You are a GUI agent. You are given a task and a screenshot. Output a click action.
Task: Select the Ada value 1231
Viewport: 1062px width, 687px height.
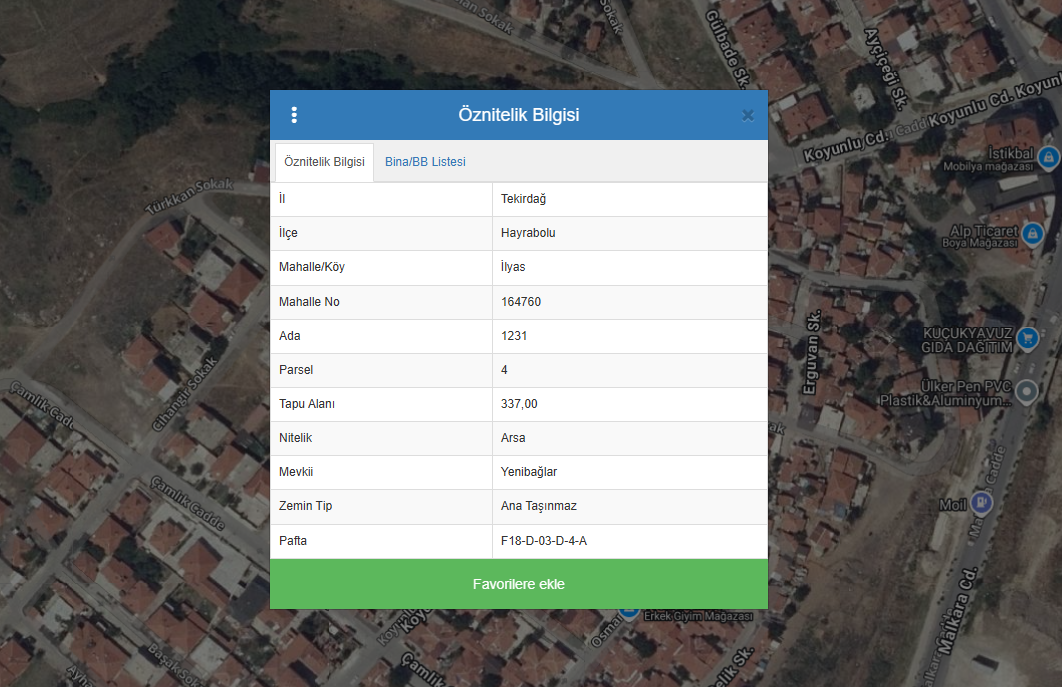click(x=514, y=336)
